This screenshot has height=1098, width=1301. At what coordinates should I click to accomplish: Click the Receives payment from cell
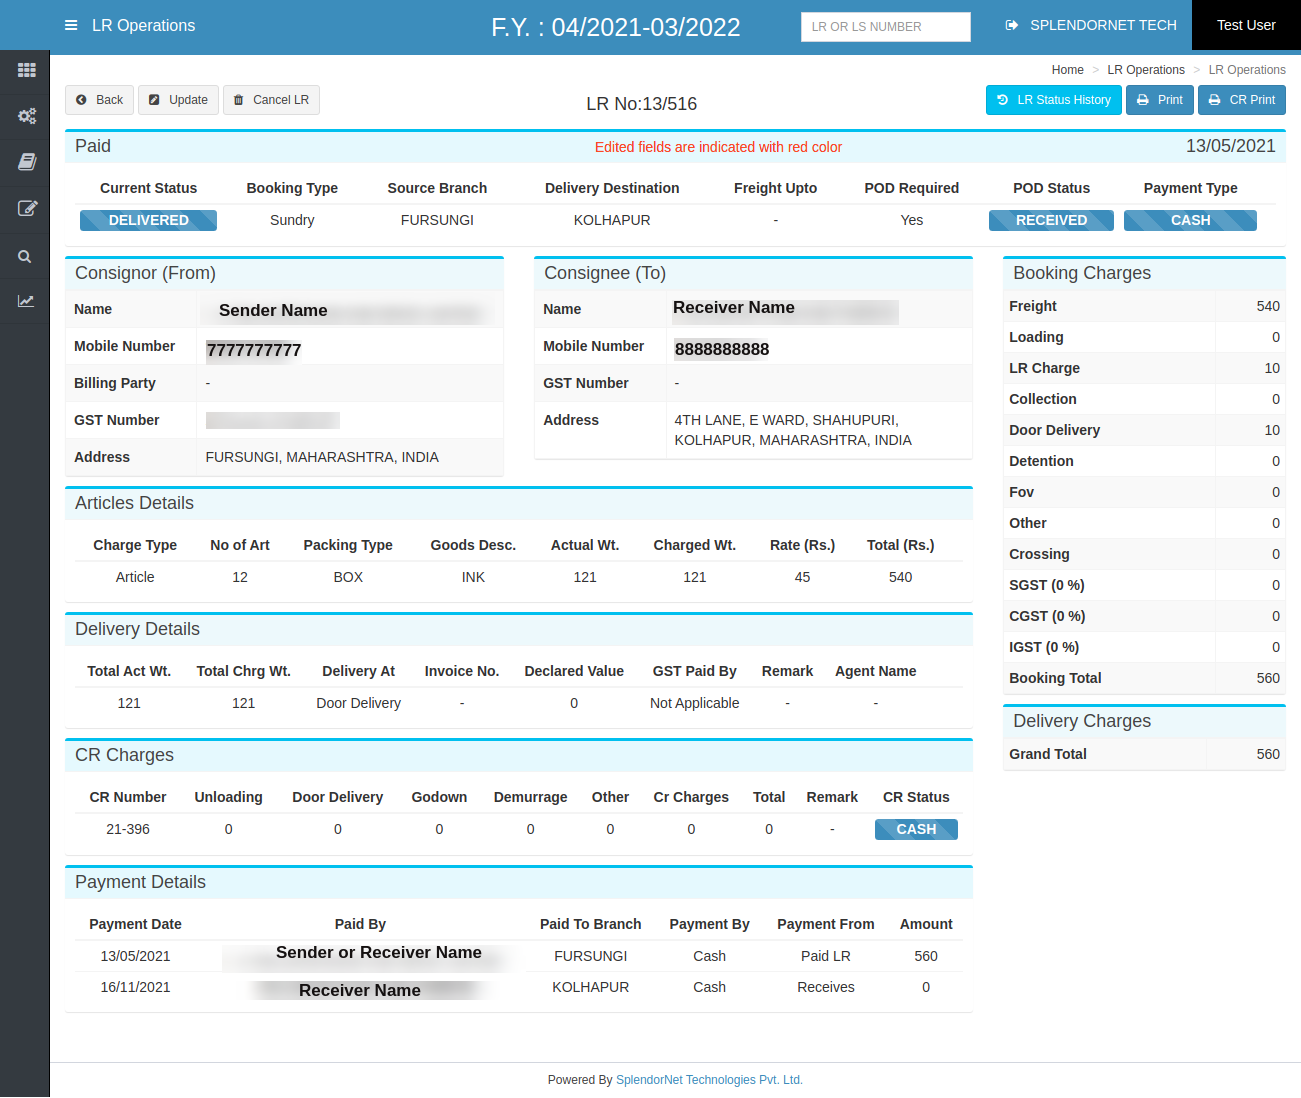coord(826,987)
